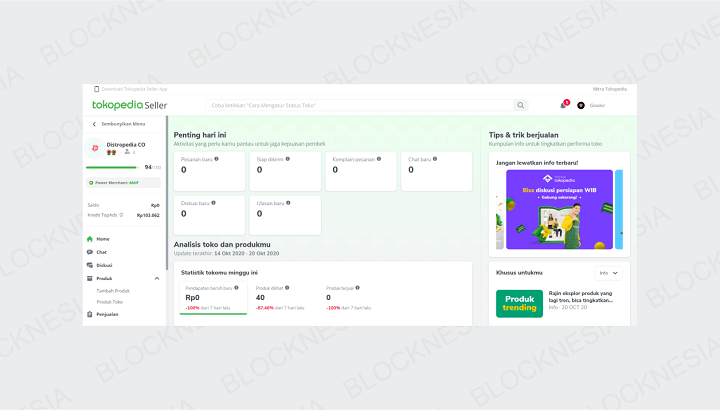Open the Ulasan baru card
The width and height of the screenshot is (720, 410).
[285, 215]
